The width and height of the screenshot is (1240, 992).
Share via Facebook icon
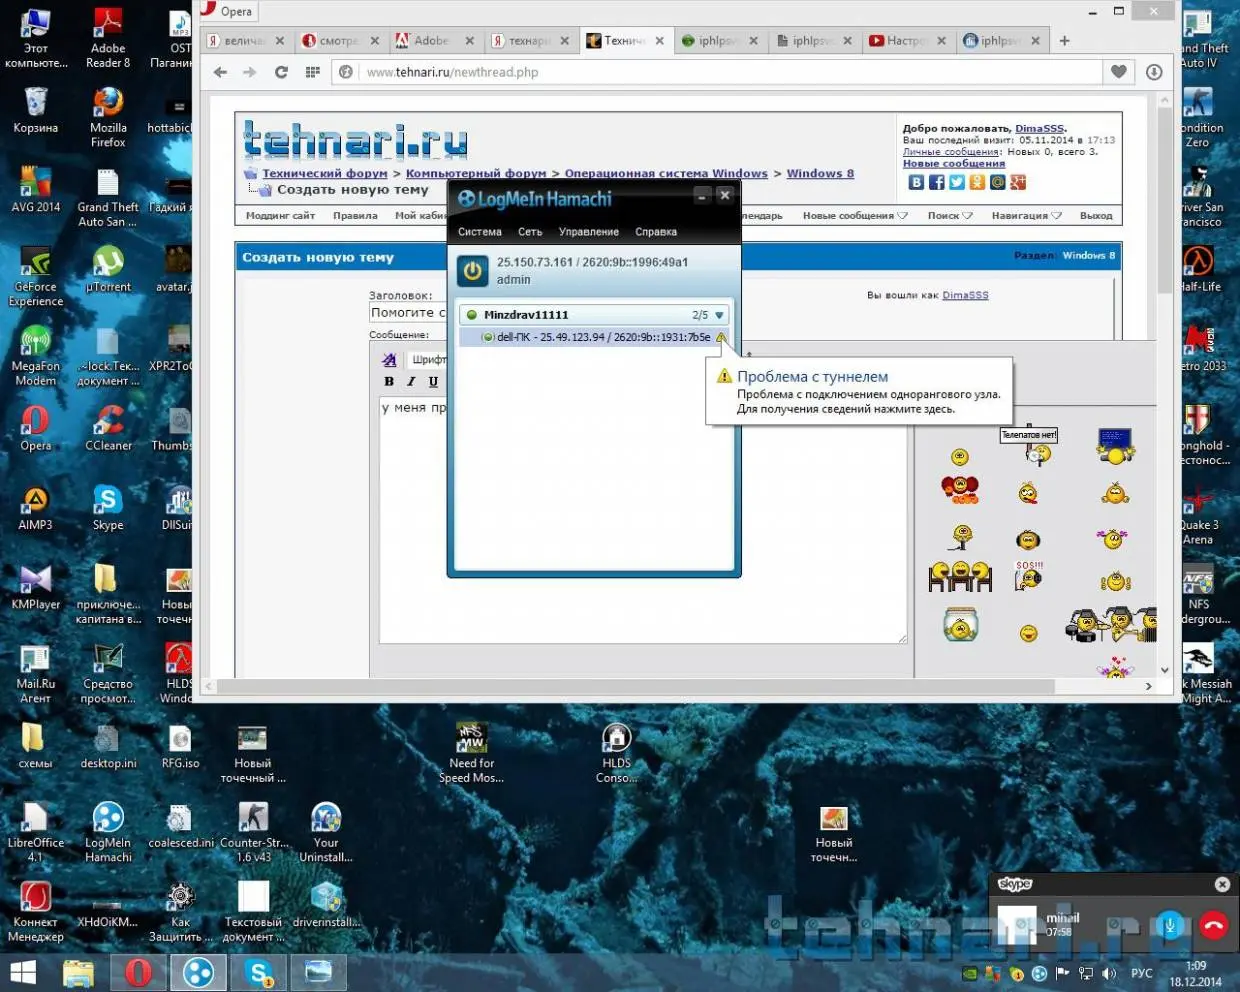[937, 182]
